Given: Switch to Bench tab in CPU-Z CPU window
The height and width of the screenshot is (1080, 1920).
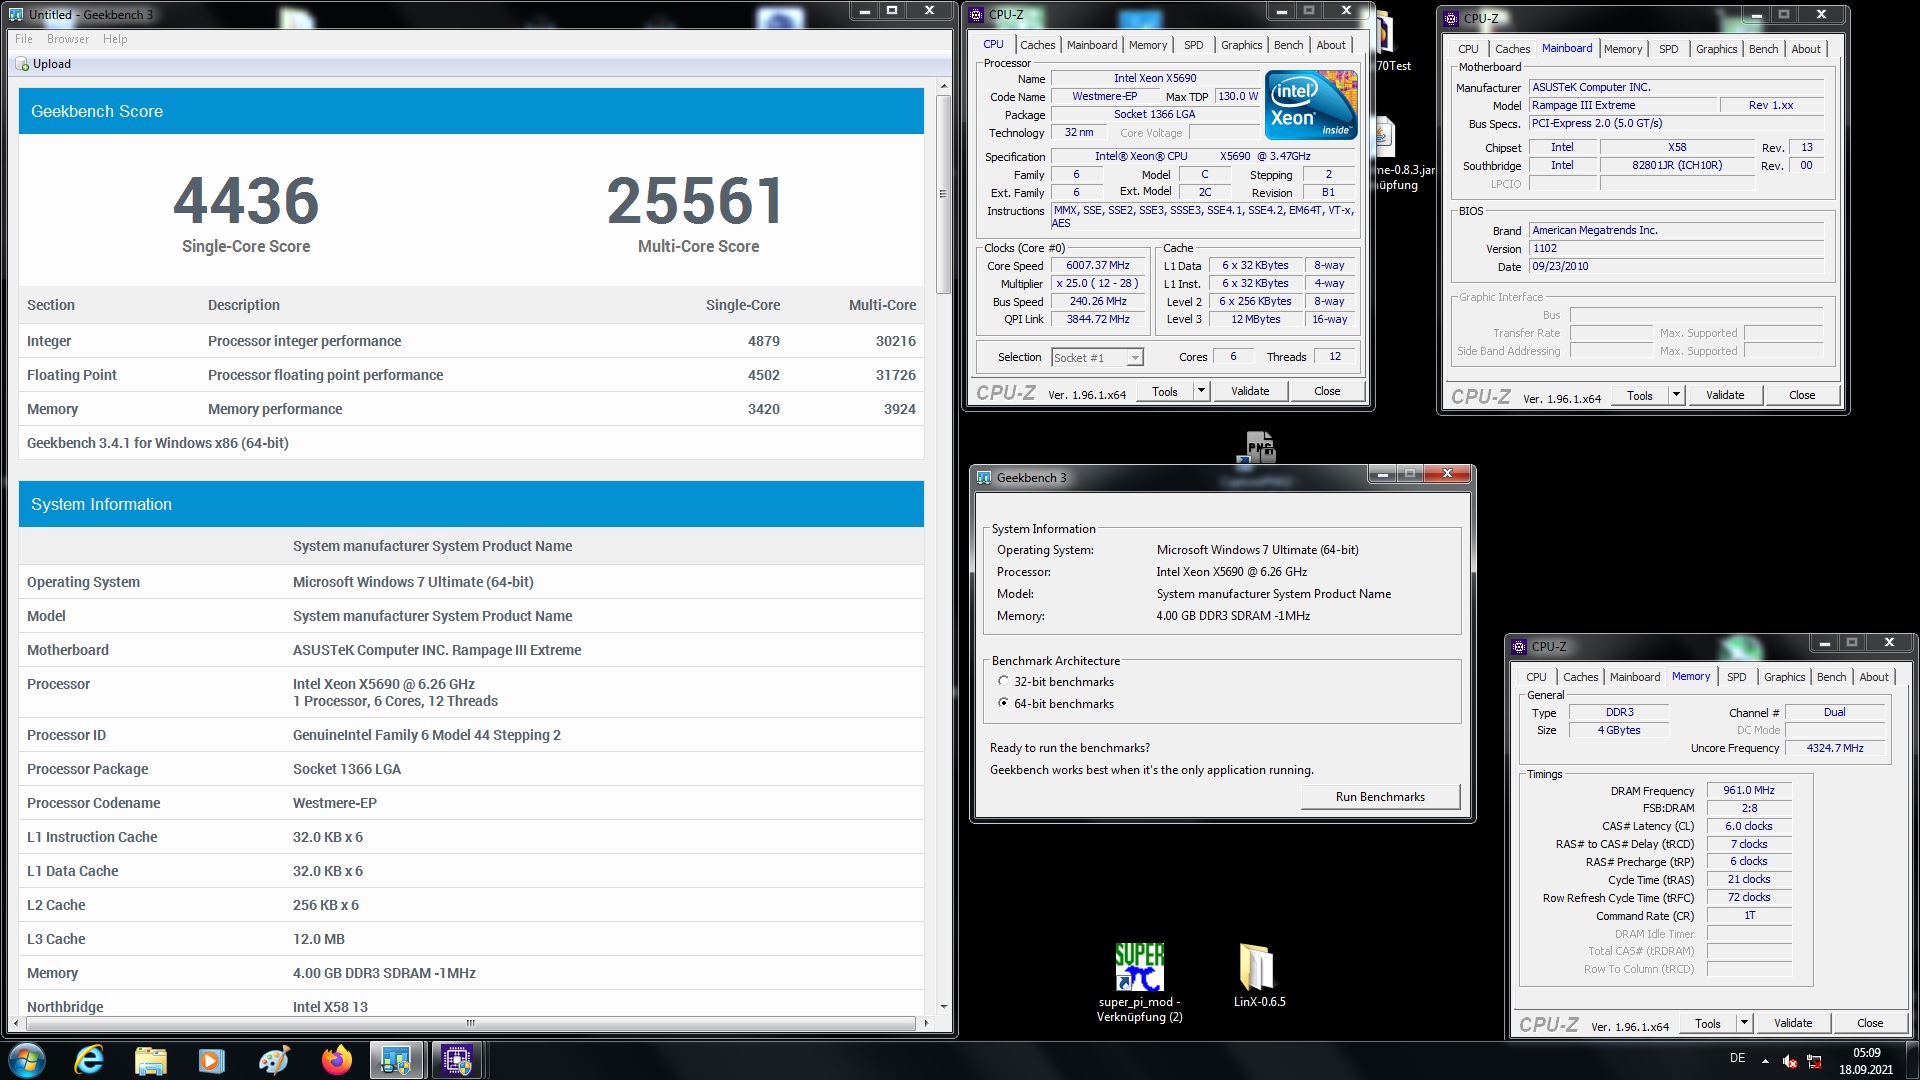Looking at the screenshot, I should [x=1288, y=45].
